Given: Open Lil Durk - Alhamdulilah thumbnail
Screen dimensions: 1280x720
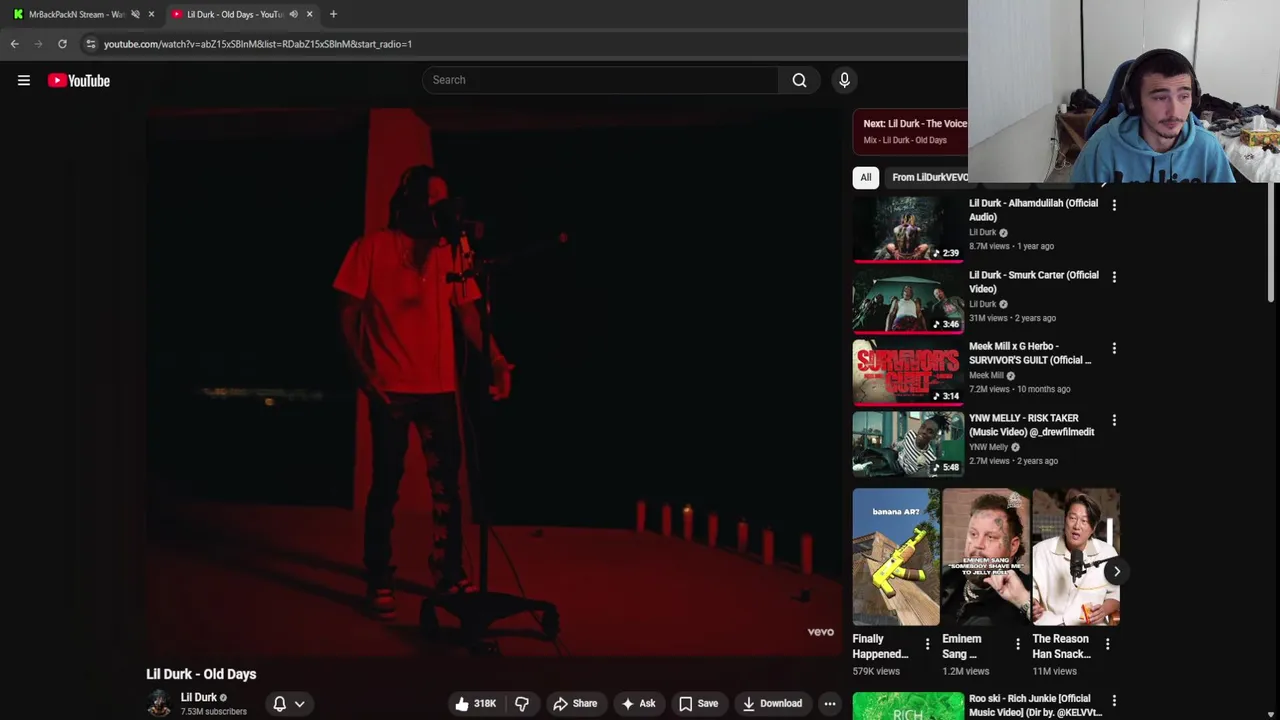Looking at the screenshot, I should (x=908, y=229).
